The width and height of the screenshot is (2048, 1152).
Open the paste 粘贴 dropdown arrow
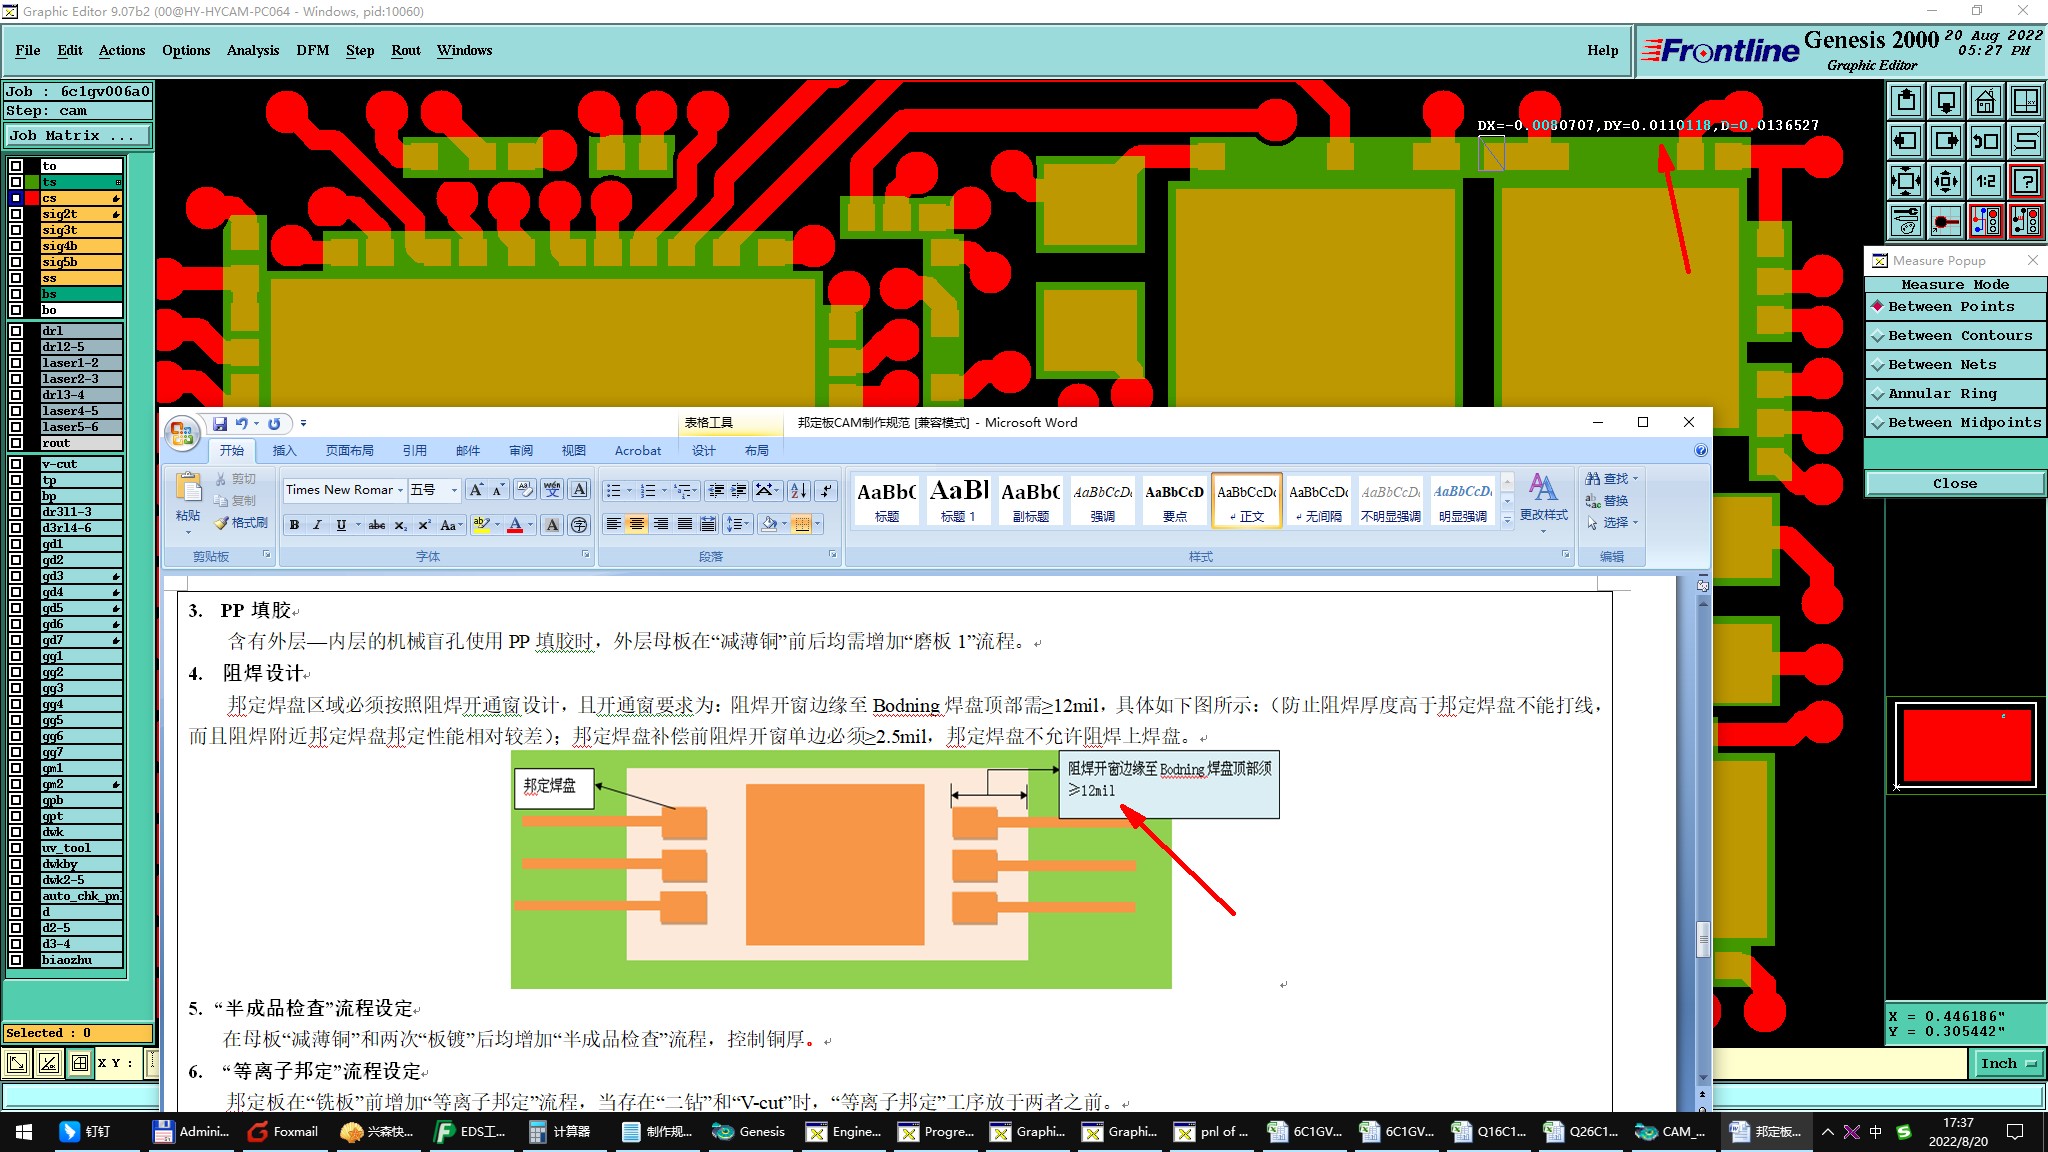188,532
